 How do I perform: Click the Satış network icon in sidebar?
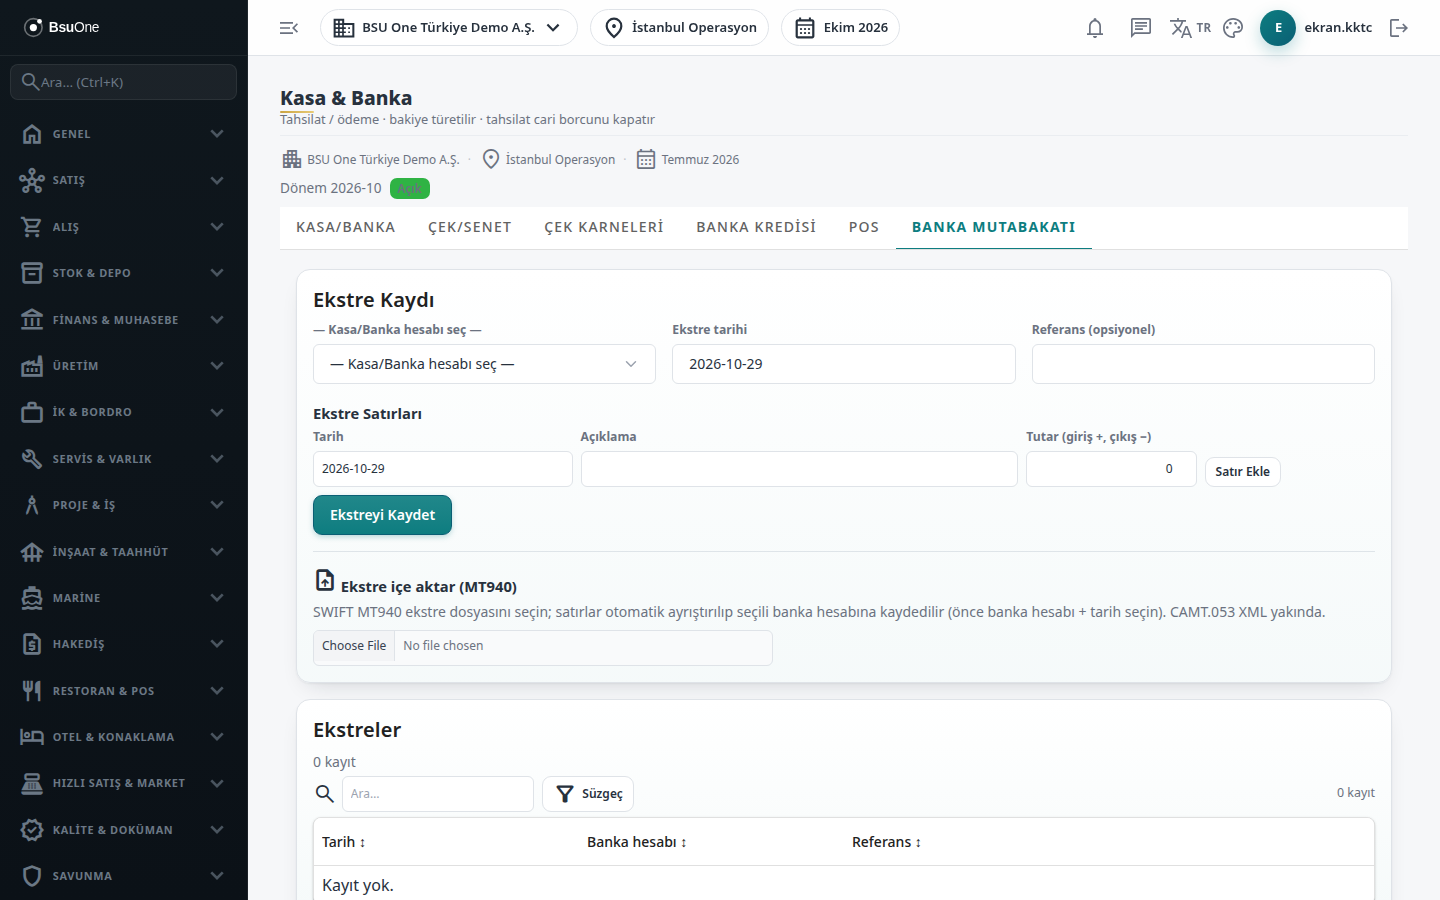pyautogui.click(x=32, y=180)
